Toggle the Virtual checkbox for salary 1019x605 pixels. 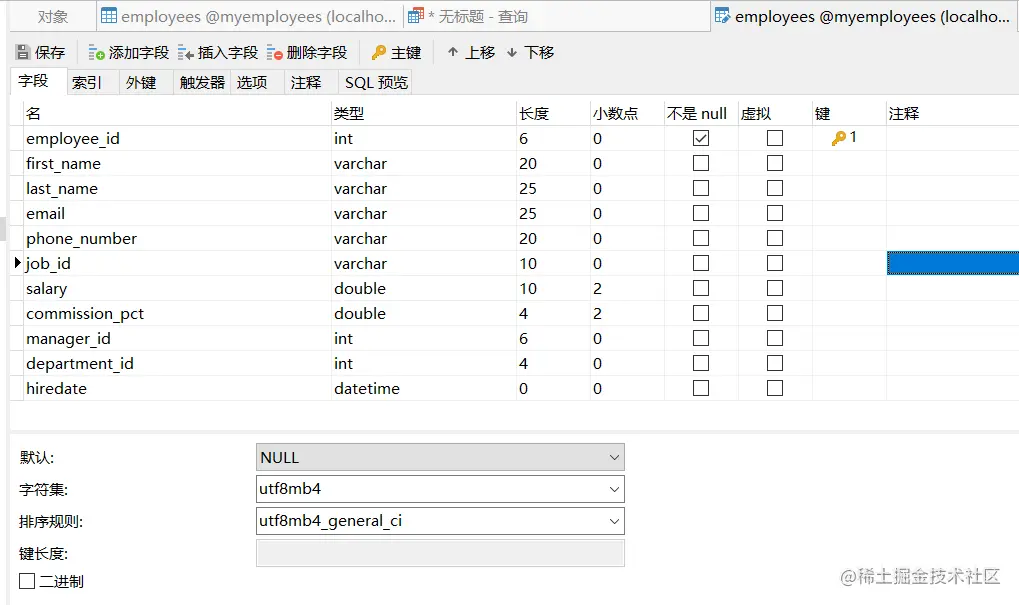coord(775,288)
